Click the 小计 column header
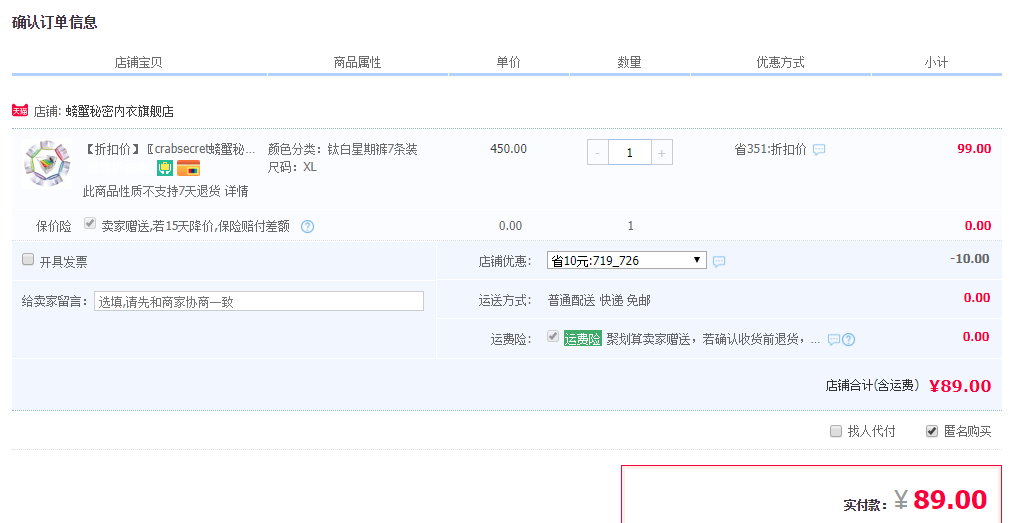This screenshot has height=523, width=1017. click(936, 62)
